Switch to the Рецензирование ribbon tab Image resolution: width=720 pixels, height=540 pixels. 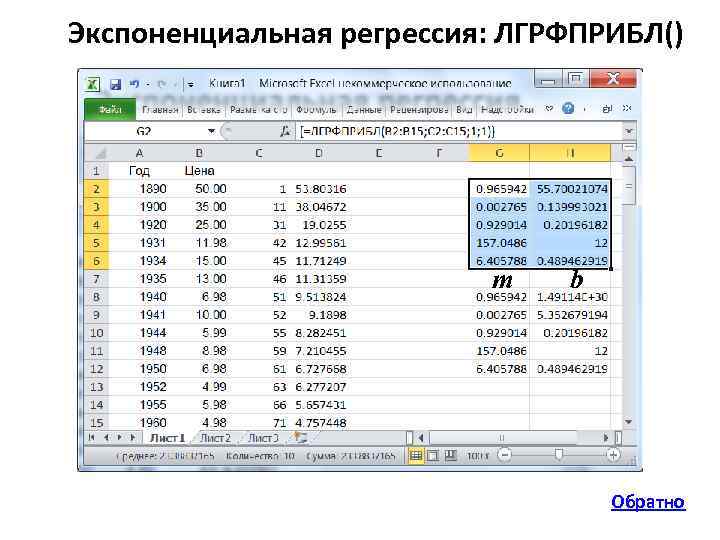pyautogui.click(x=419, y=110)
